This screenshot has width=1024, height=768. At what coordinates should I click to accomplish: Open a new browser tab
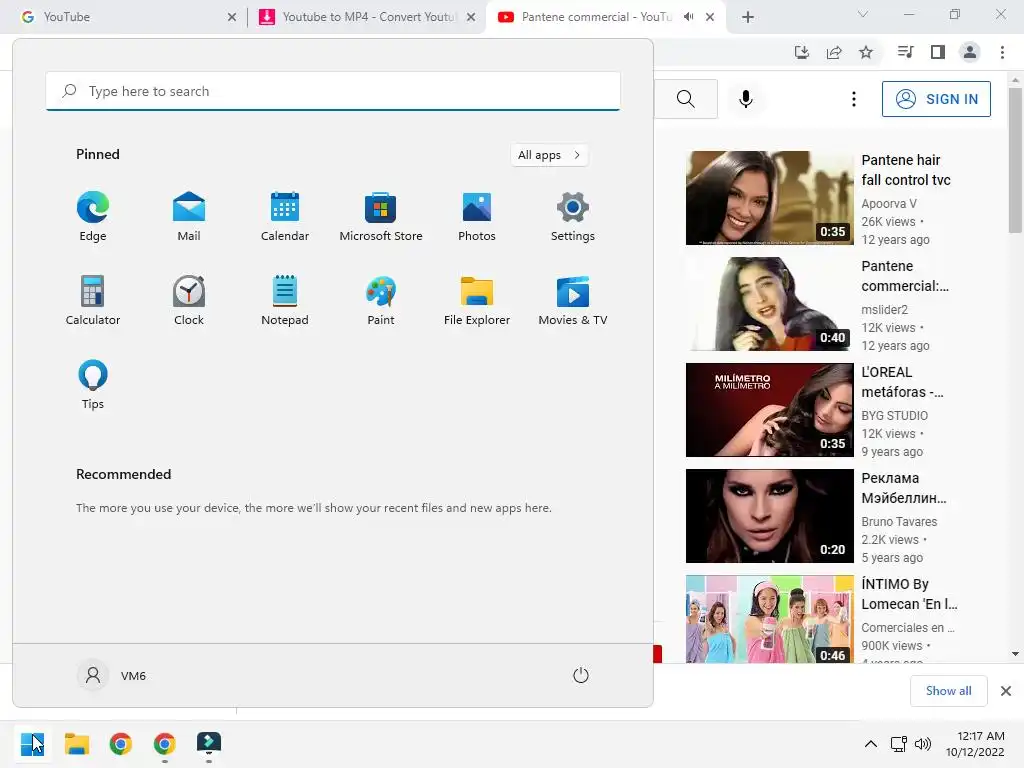point(748,17)
